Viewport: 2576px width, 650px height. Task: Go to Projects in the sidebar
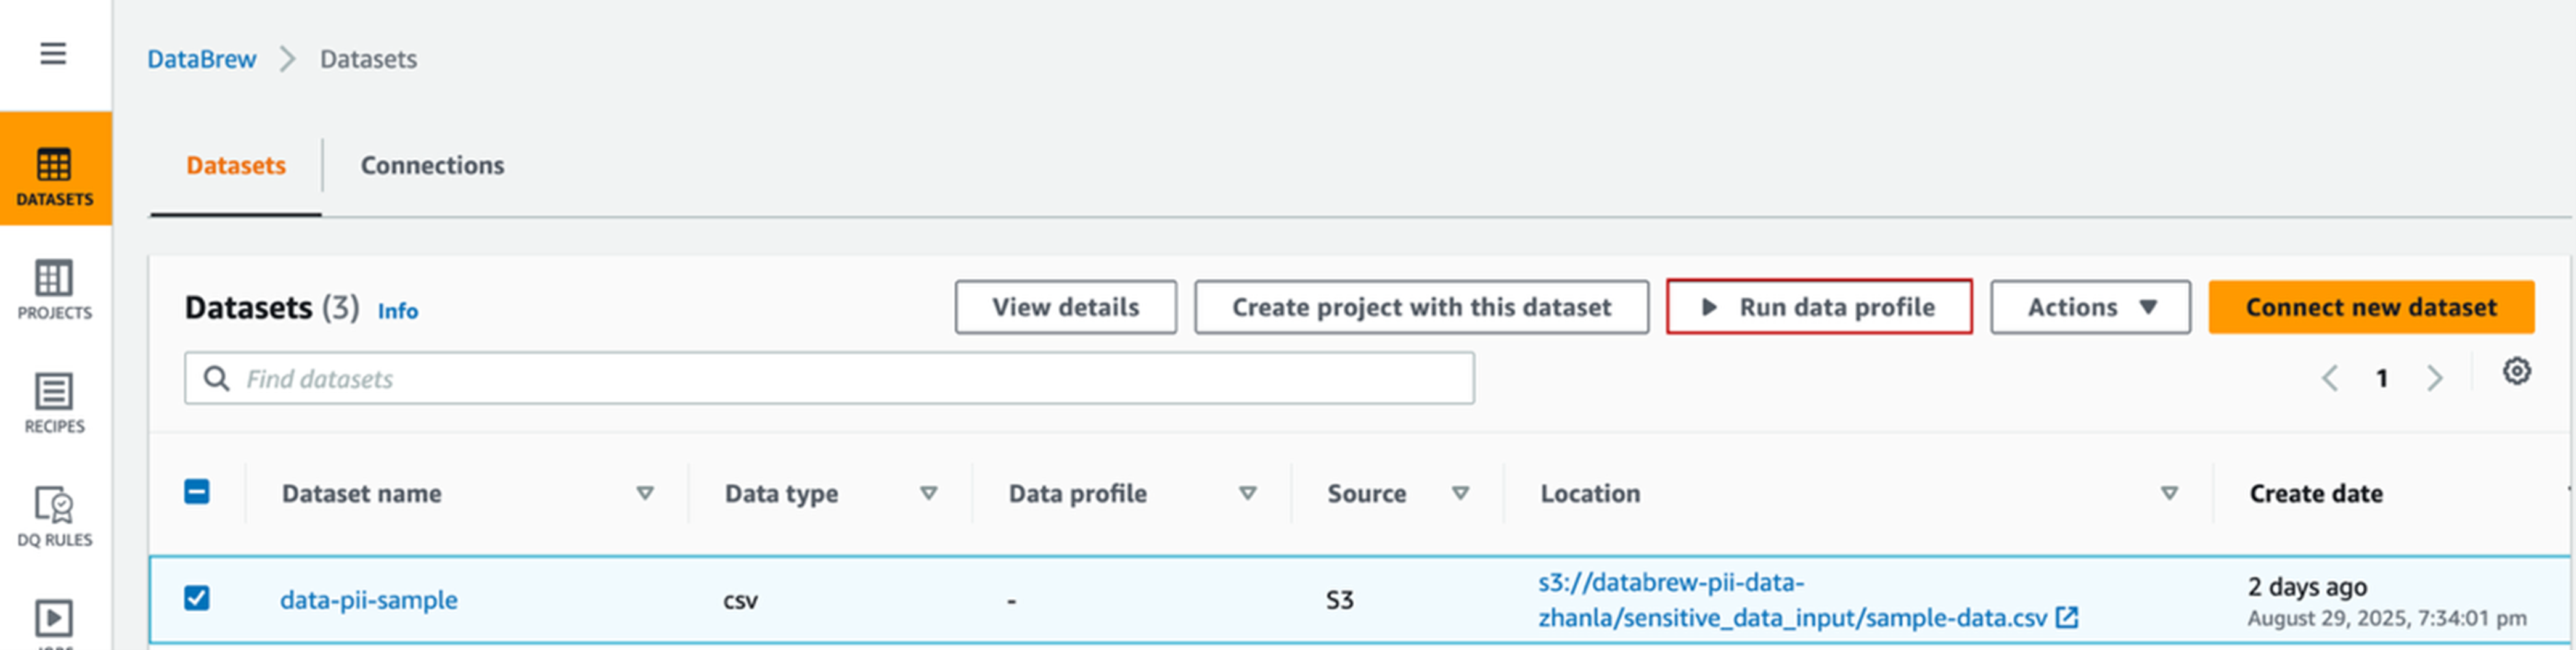55,289
